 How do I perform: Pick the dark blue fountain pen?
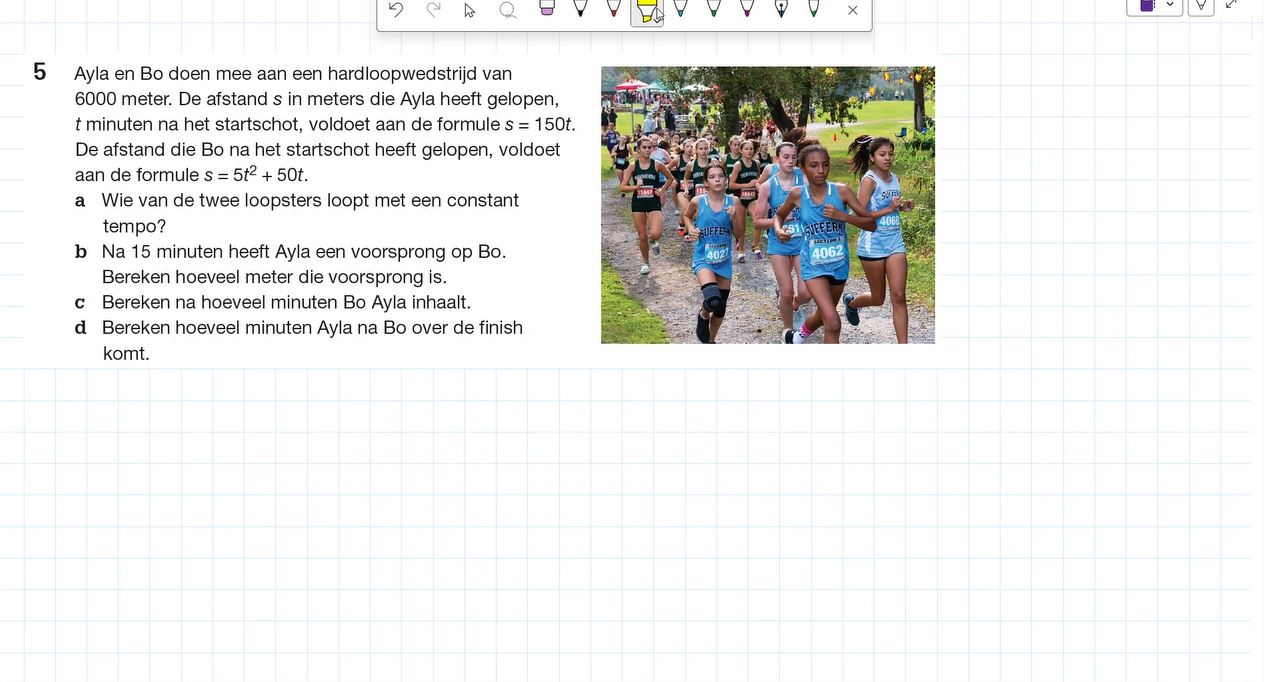pos(781,8)
